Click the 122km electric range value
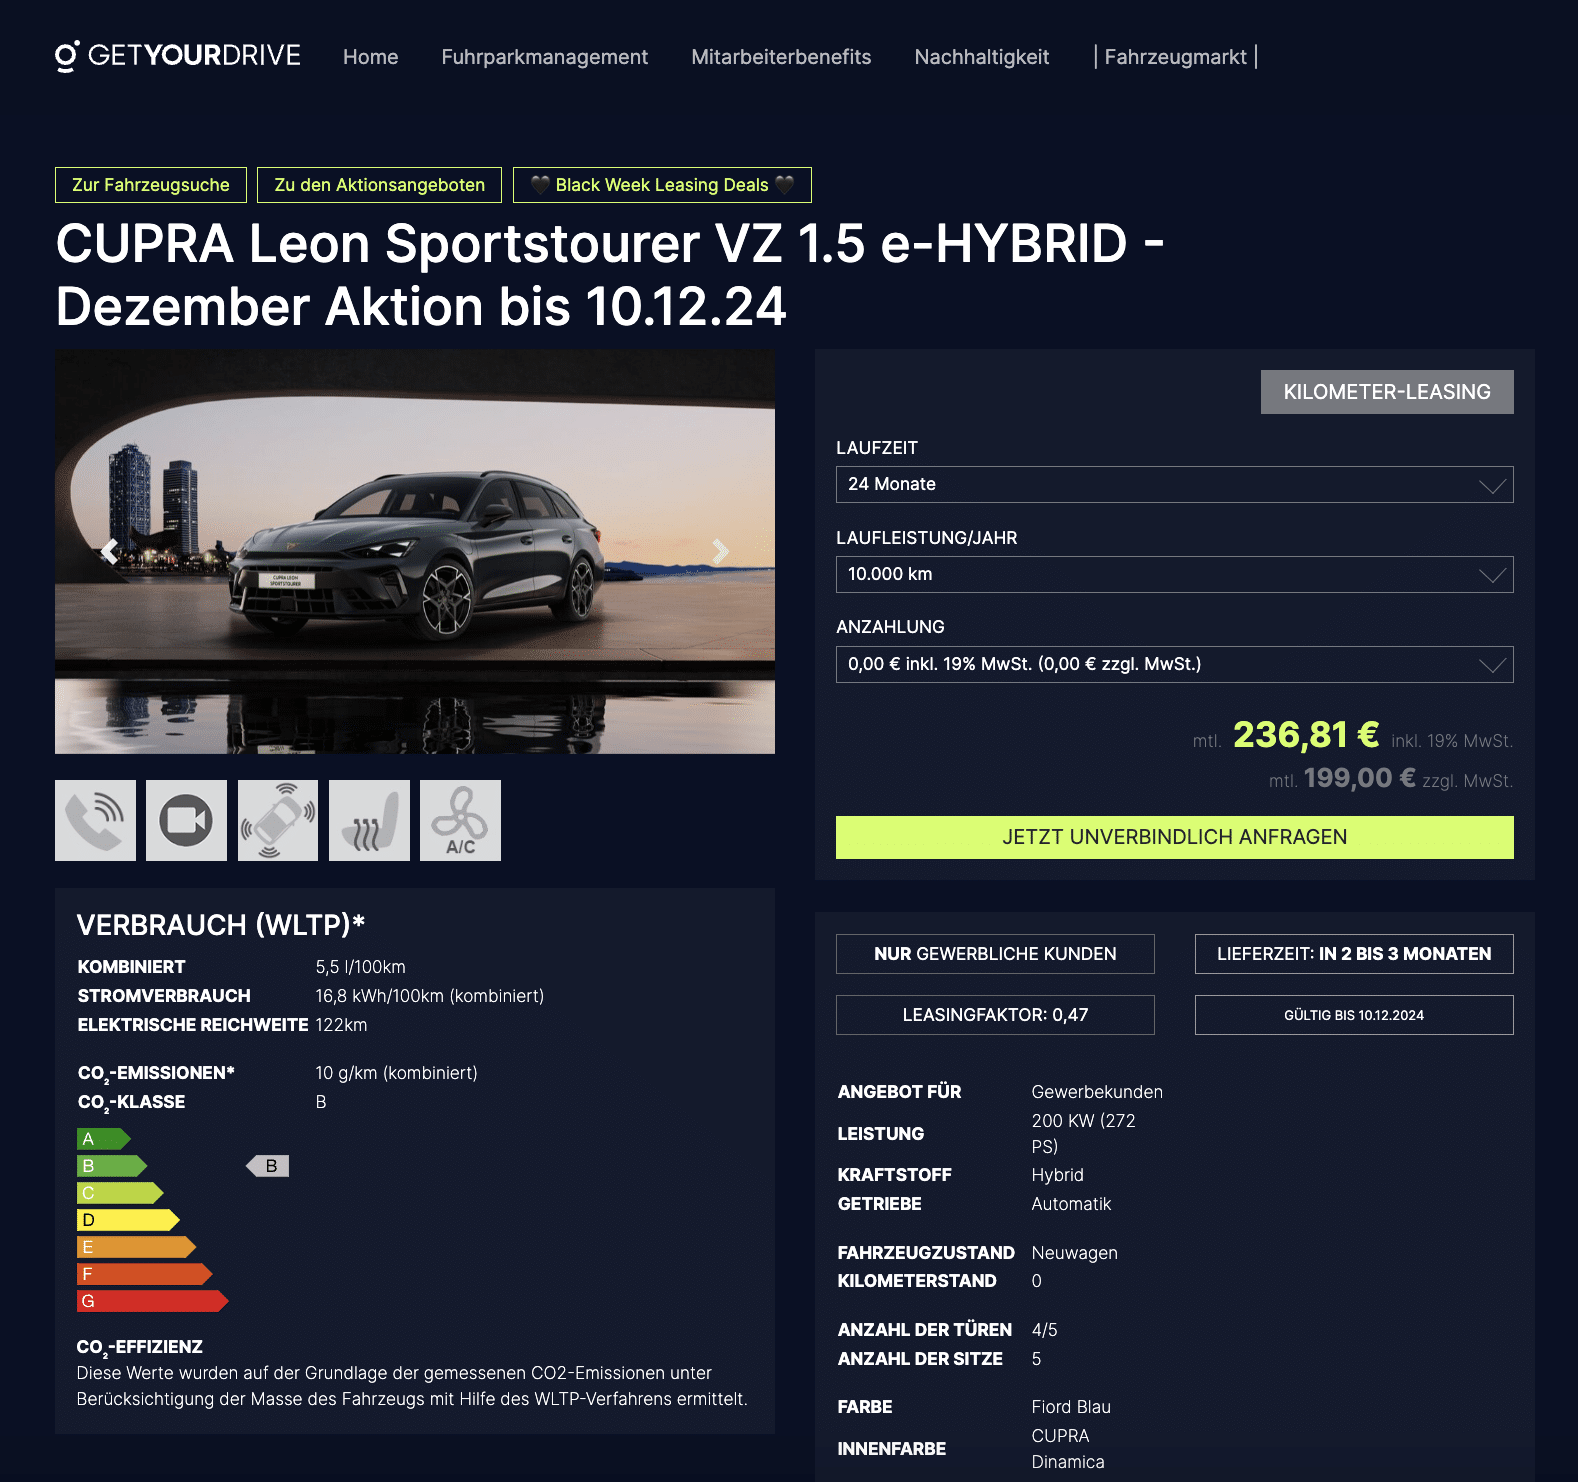 [341, 1025]
